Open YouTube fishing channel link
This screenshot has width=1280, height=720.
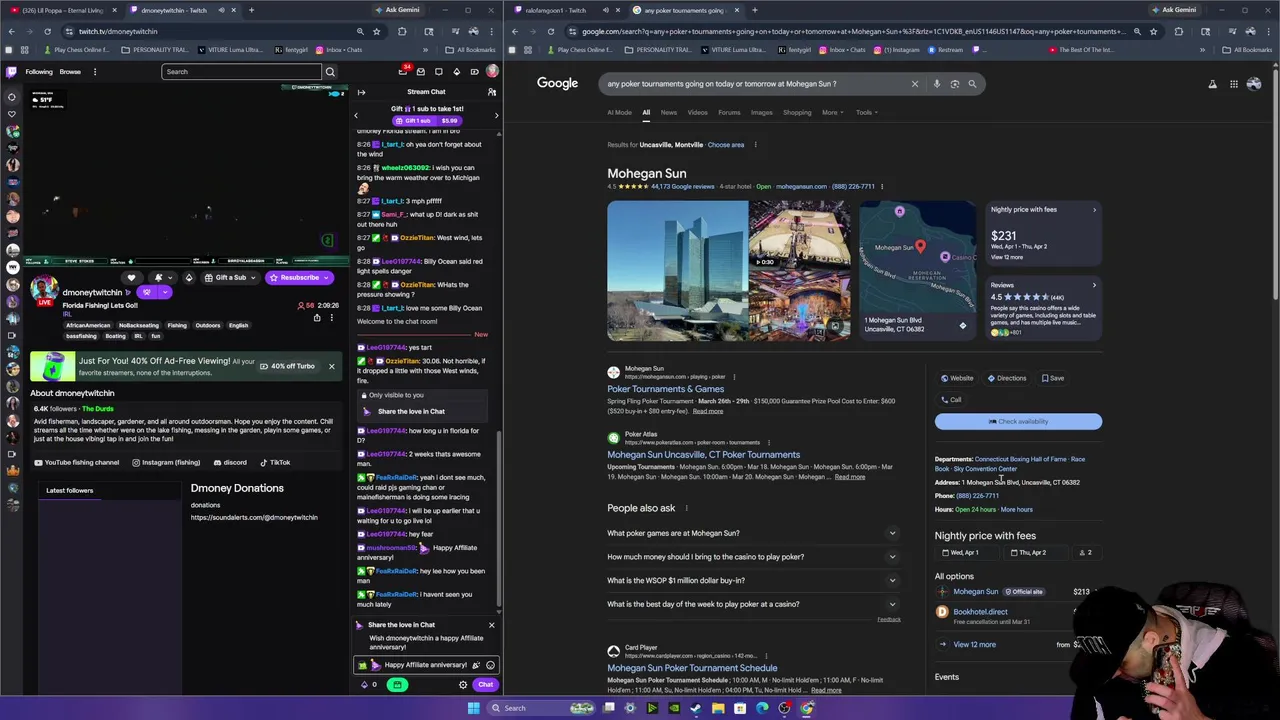click(x=77, y=462)
